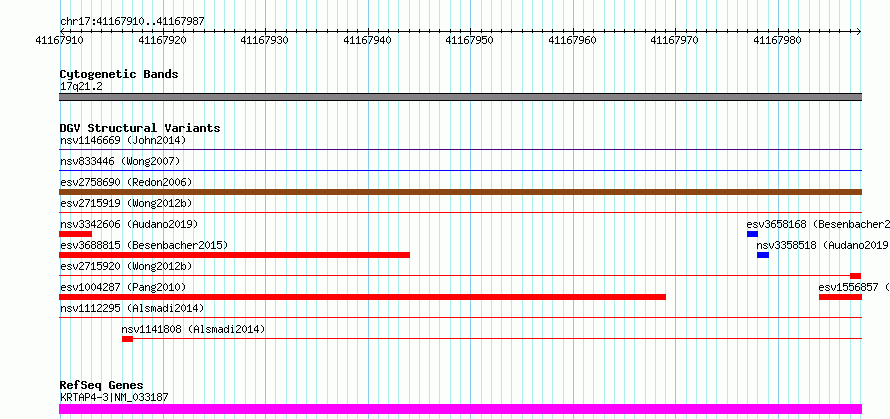Select the short red nsv3342606 bar
The image size is (890, 419).
(75, 234)
